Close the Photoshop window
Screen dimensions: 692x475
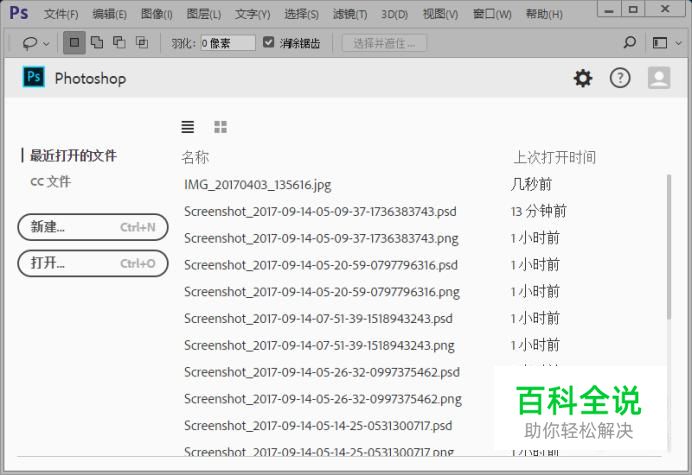click(x=666, y=9)
